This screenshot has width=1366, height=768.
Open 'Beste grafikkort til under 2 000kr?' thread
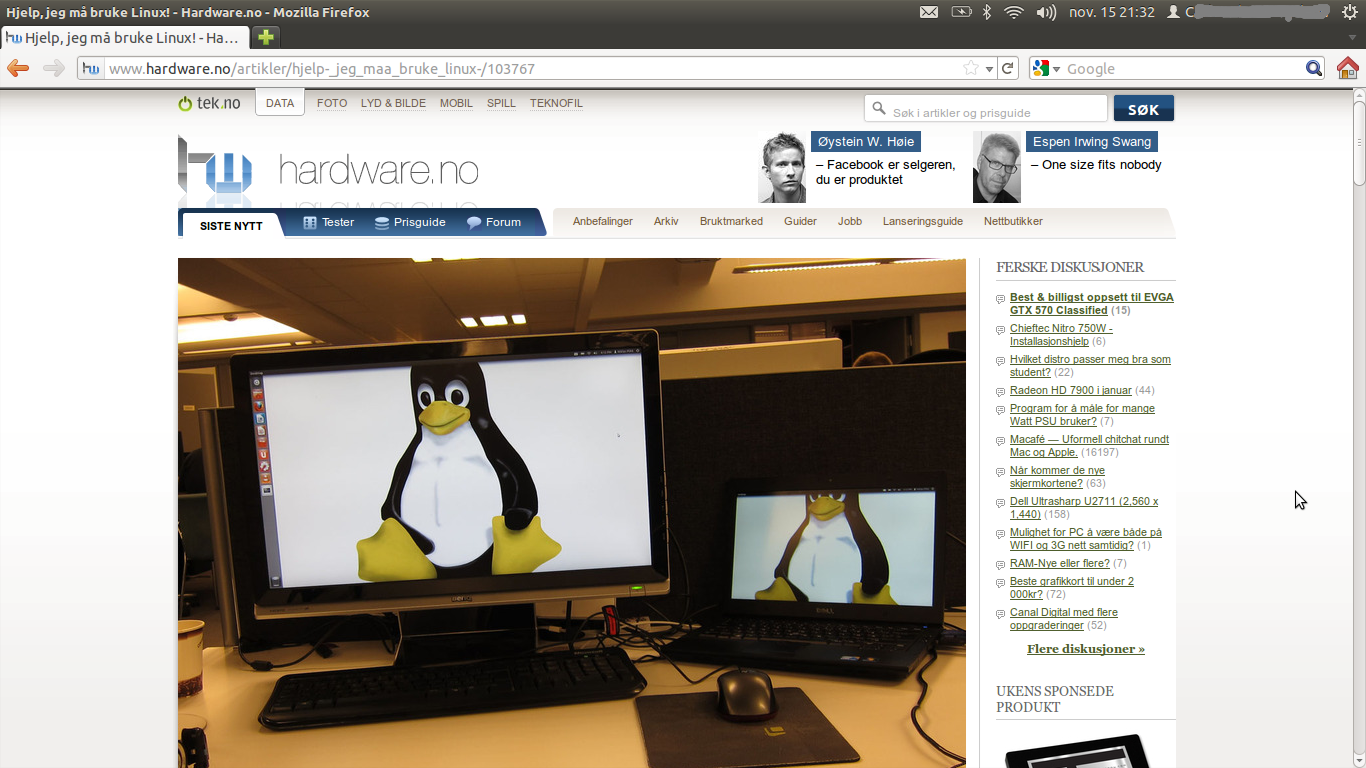pyautogui.click(x=1072, y=588)
